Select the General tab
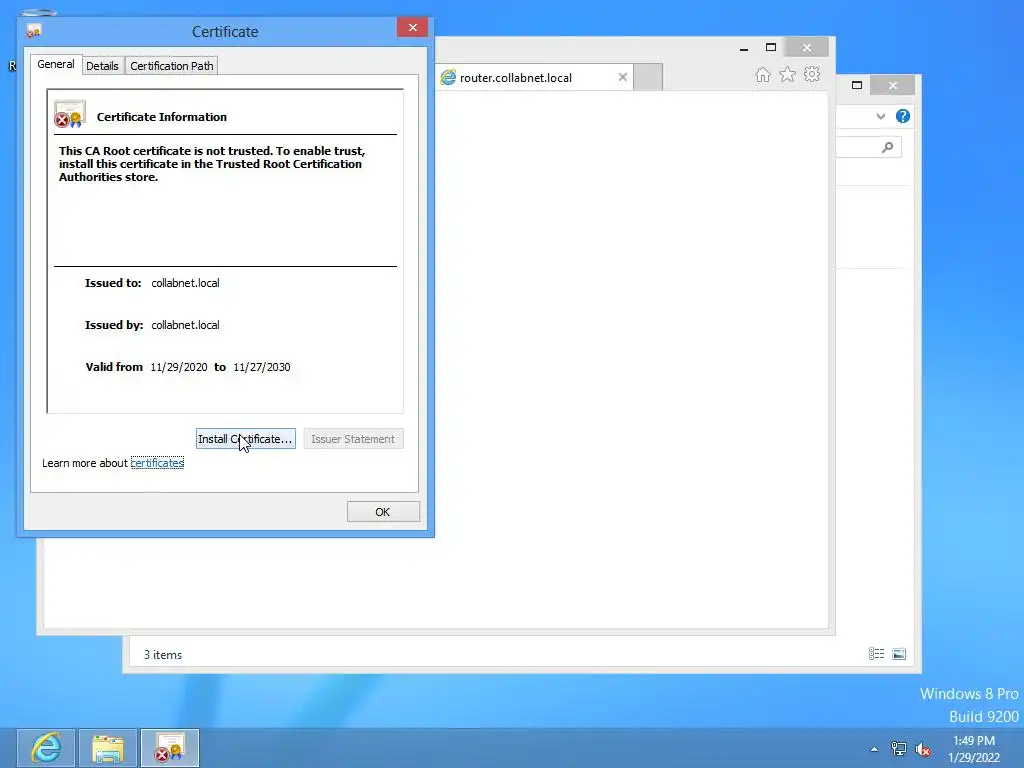Viewport: 1024px width, 768px height. coord(56,64)
